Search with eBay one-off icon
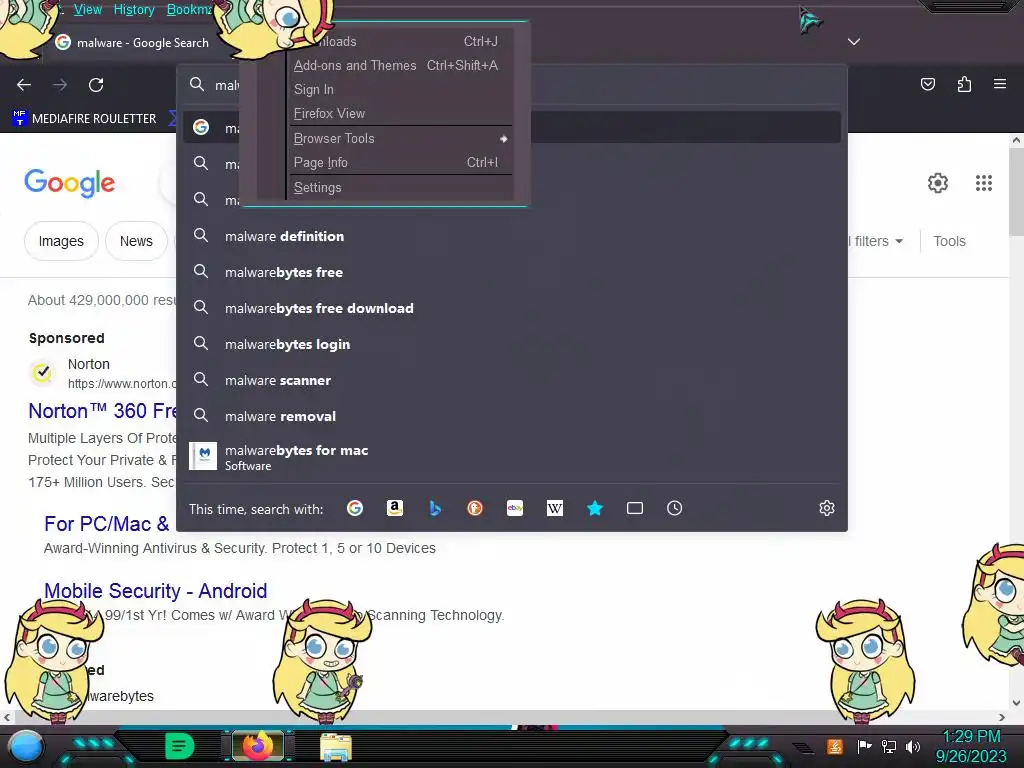Viewport: 1024px width, 768px height. pyautogui.click(x=515, y=508)
